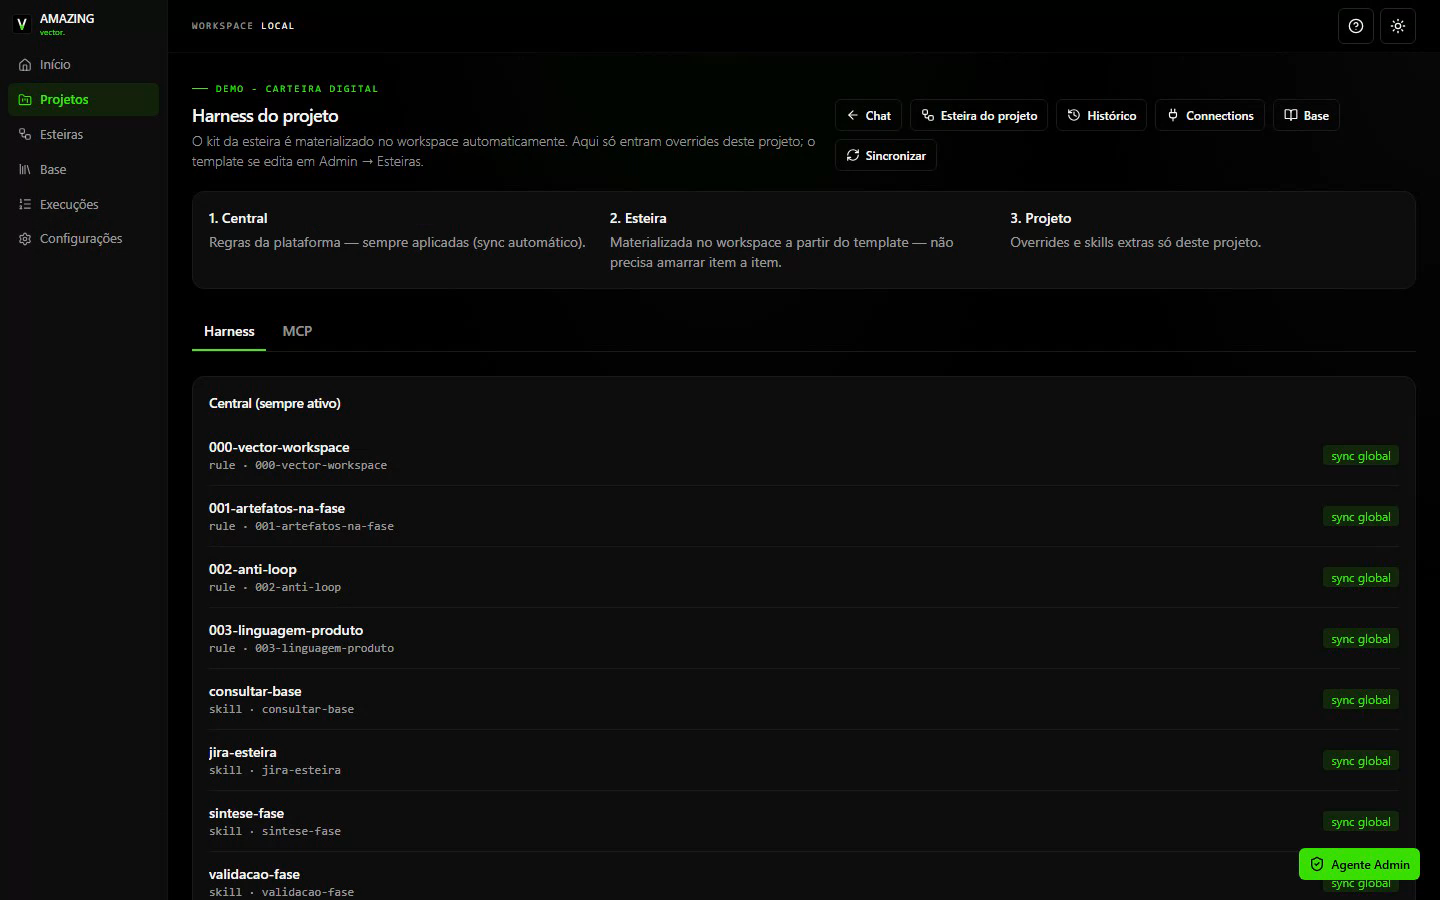Click the 001-artefatos-na-fase rule row
The image size is (1440, 900).
[803, 517]
